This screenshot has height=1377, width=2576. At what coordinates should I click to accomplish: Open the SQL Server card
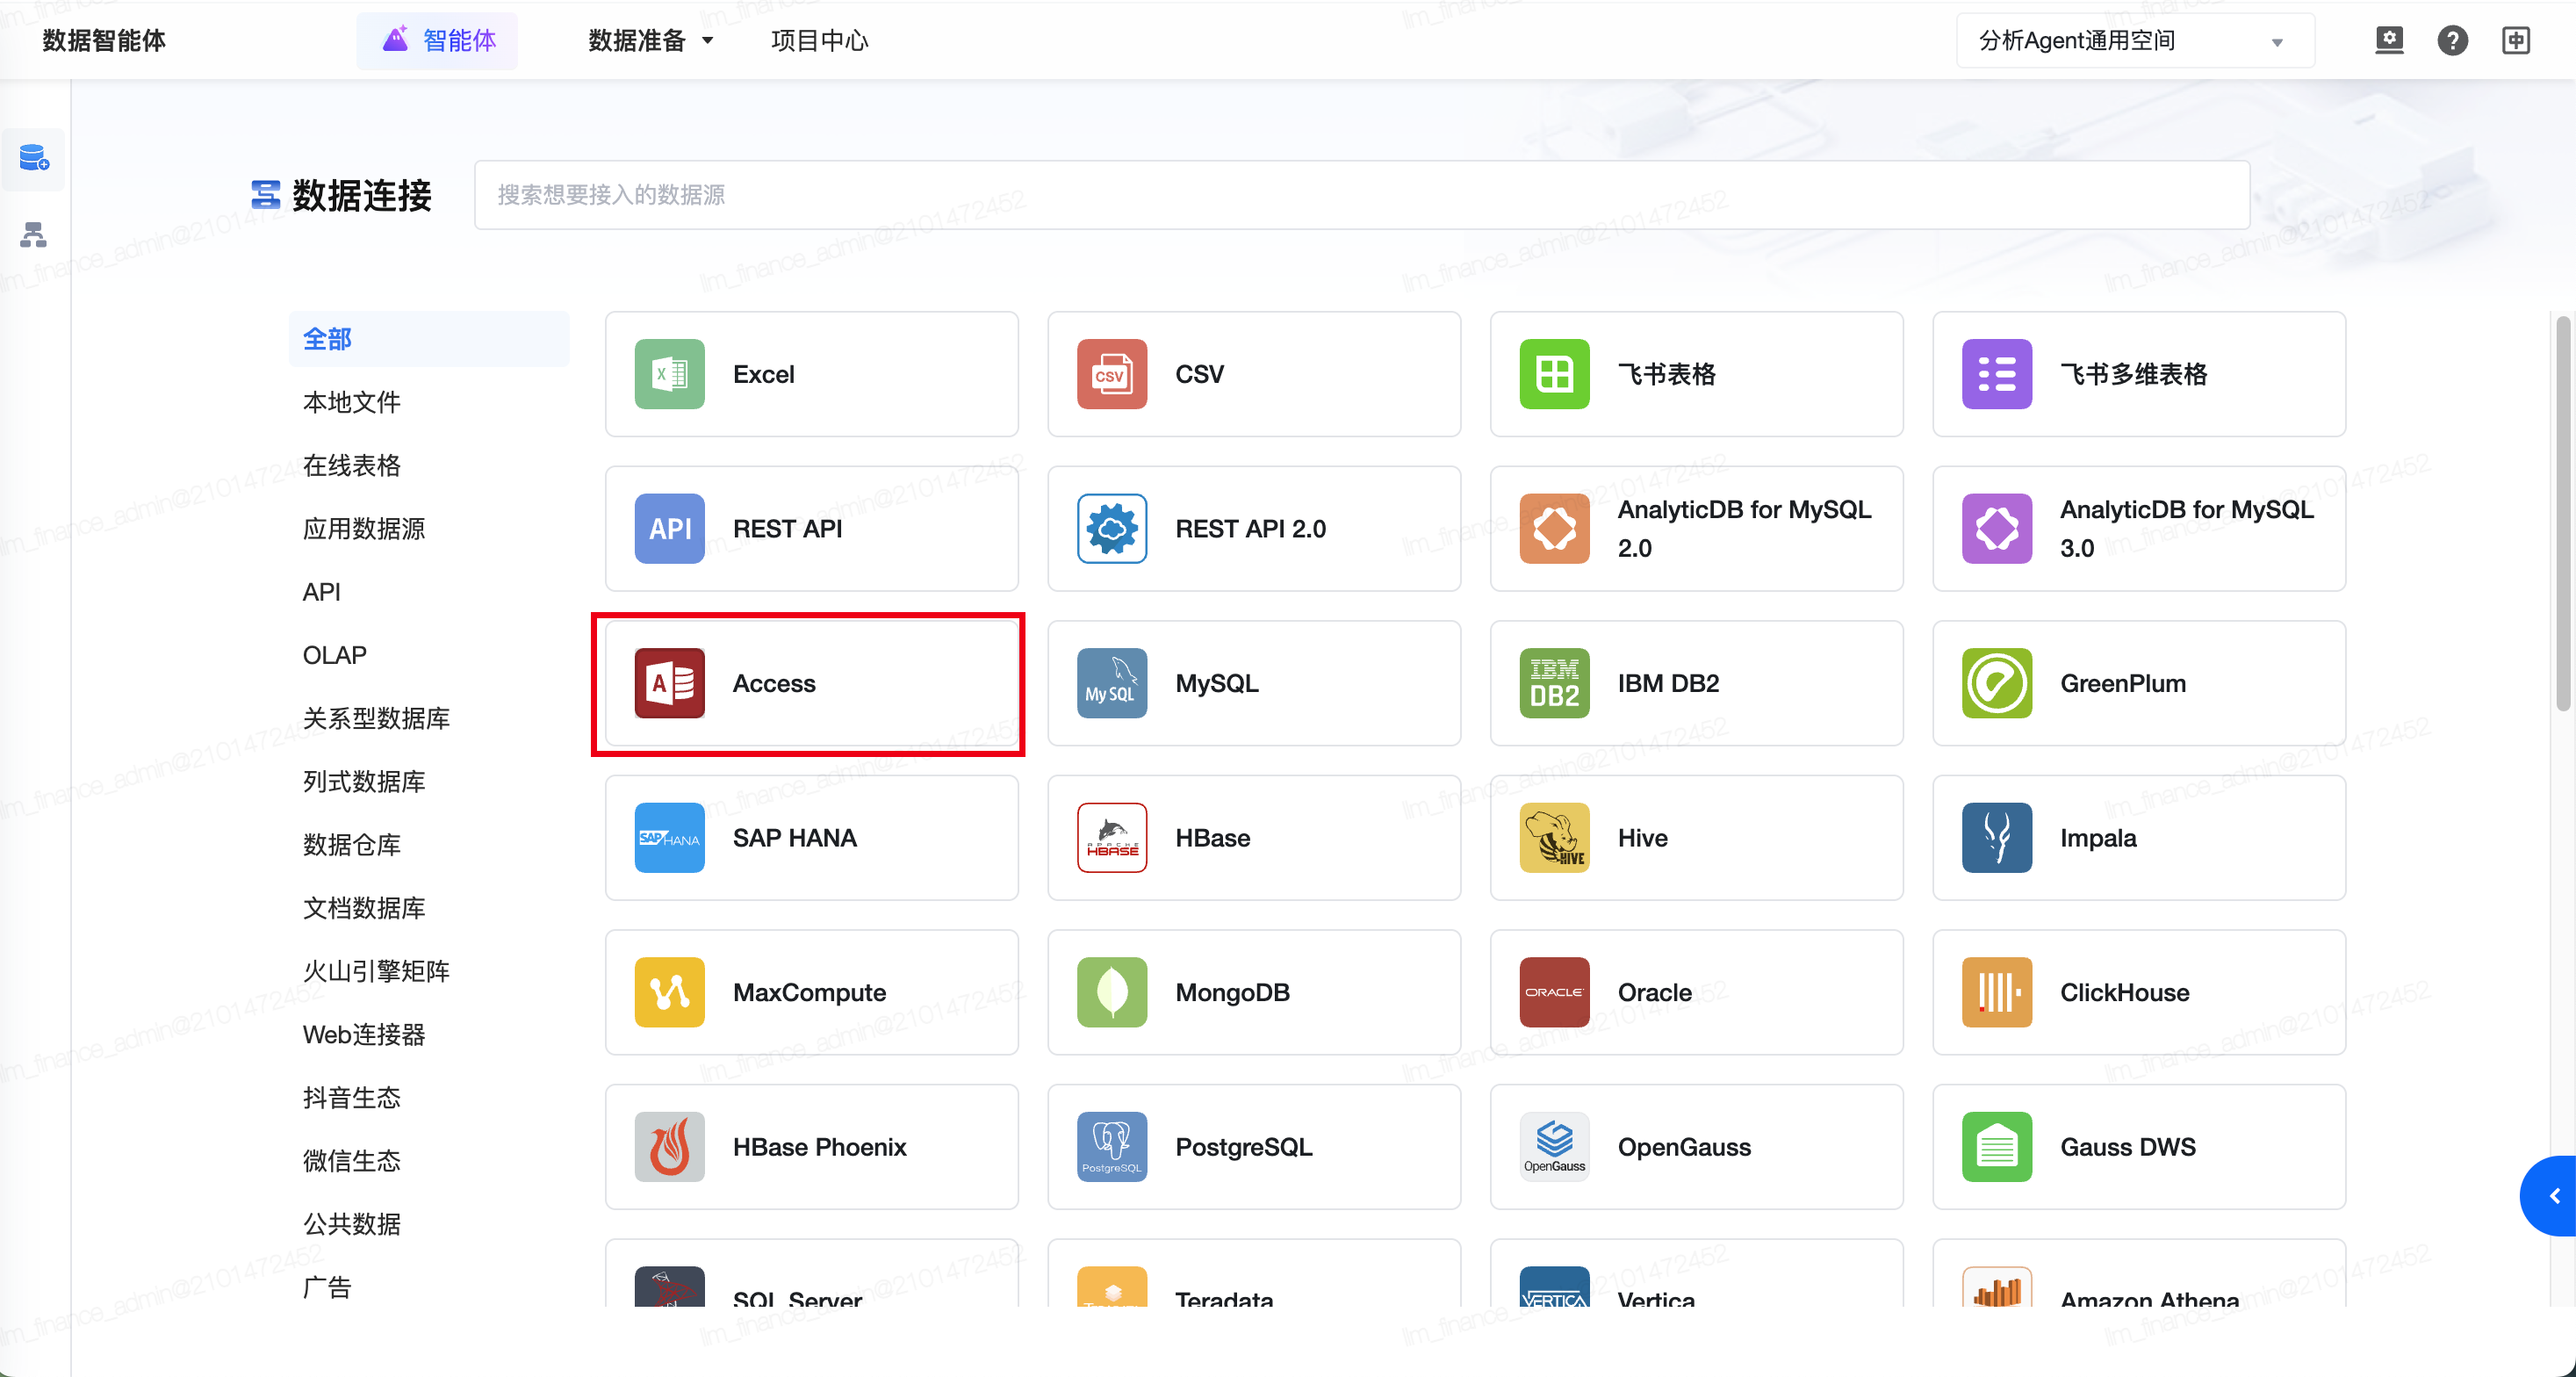811,1274
